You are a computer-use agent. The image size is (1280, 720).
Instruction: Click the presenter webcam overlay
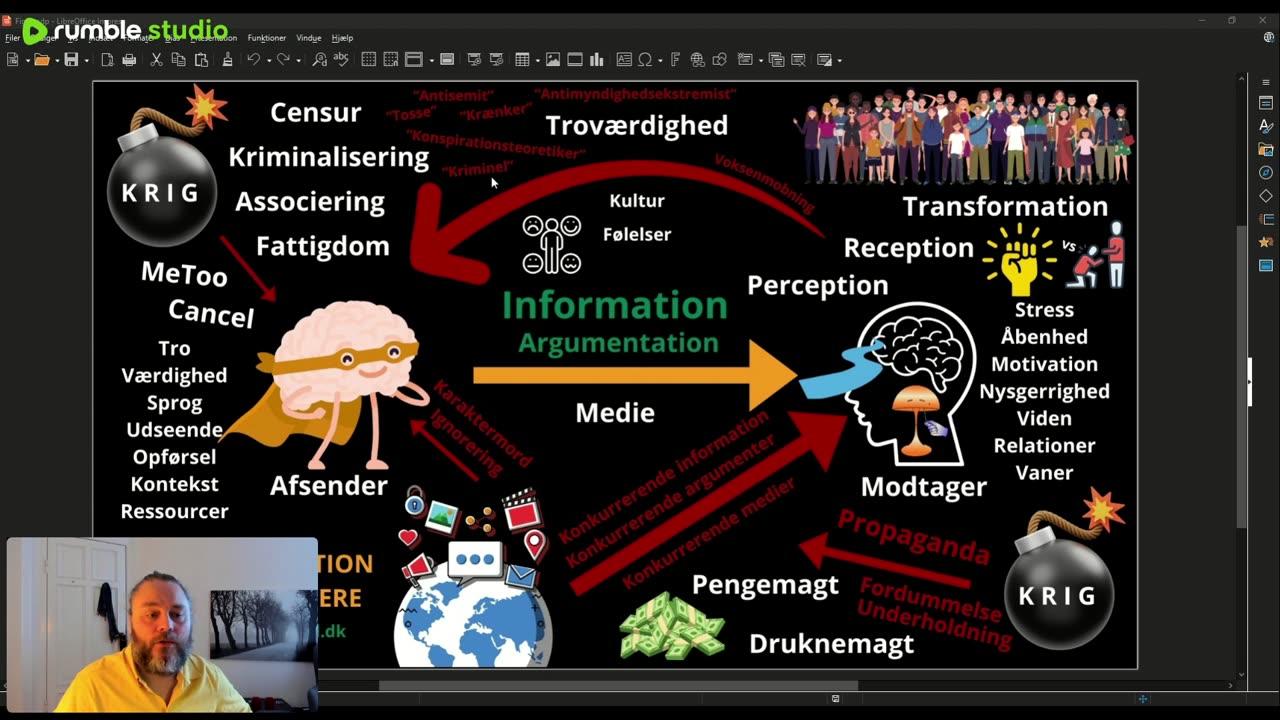[x=162, y=625]
